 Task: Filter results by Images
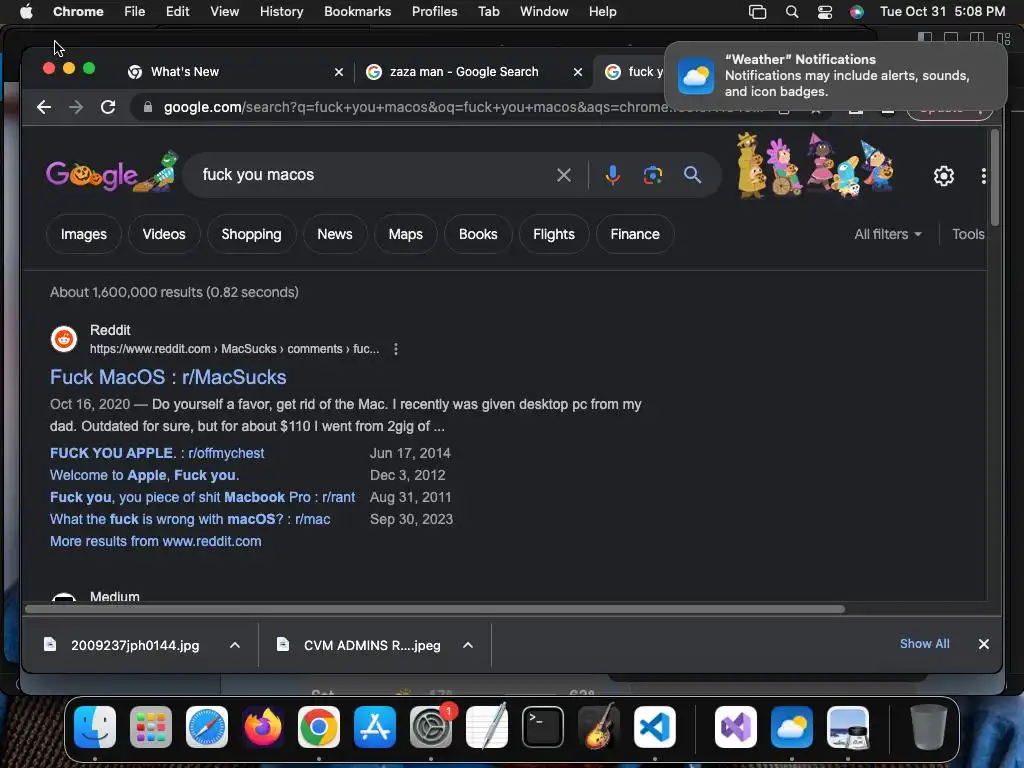(84, 234)
